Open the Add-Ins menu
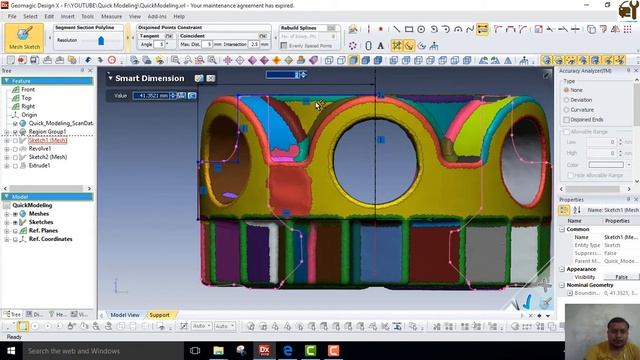 (157, 16)
